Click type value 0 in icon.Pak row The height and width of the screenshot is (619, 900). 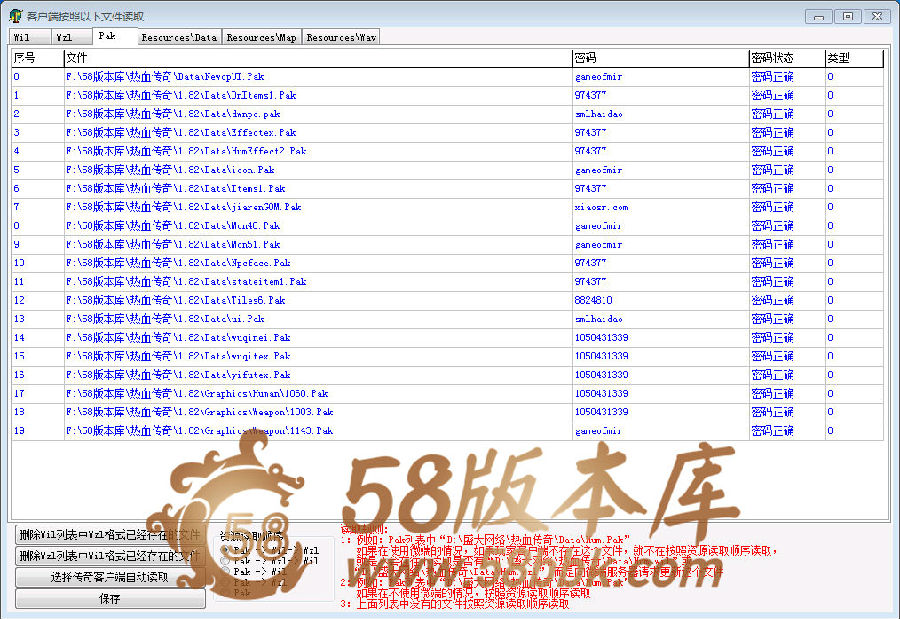point(830,170)
